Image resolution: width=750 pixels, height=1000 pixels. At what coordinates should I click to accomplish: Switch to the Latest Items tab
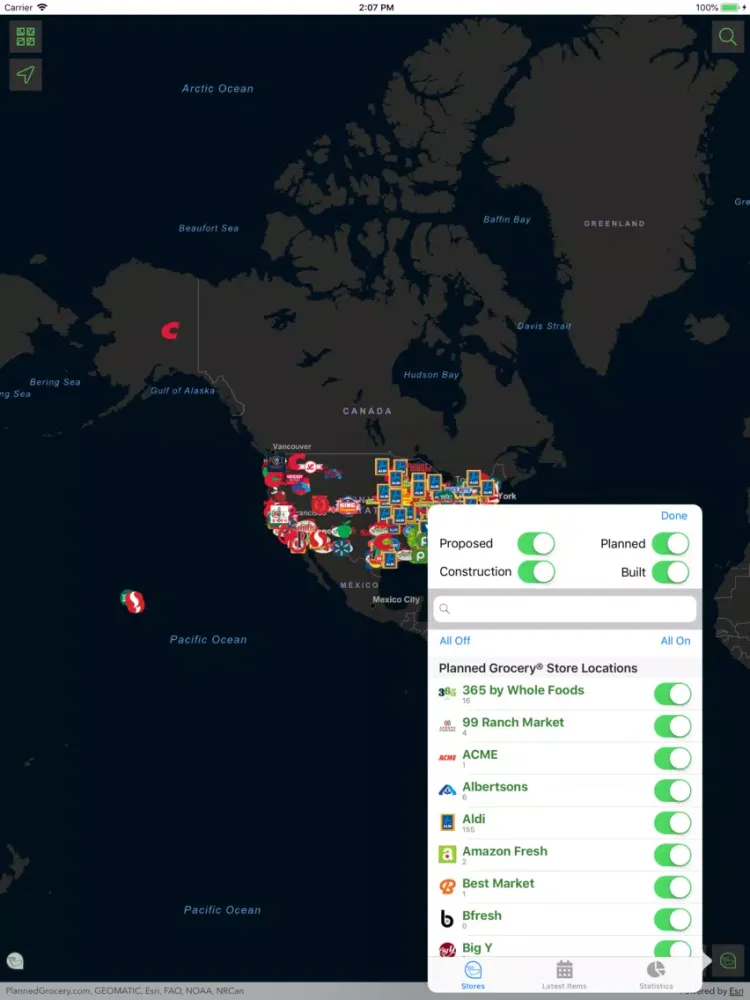(564, 975)
